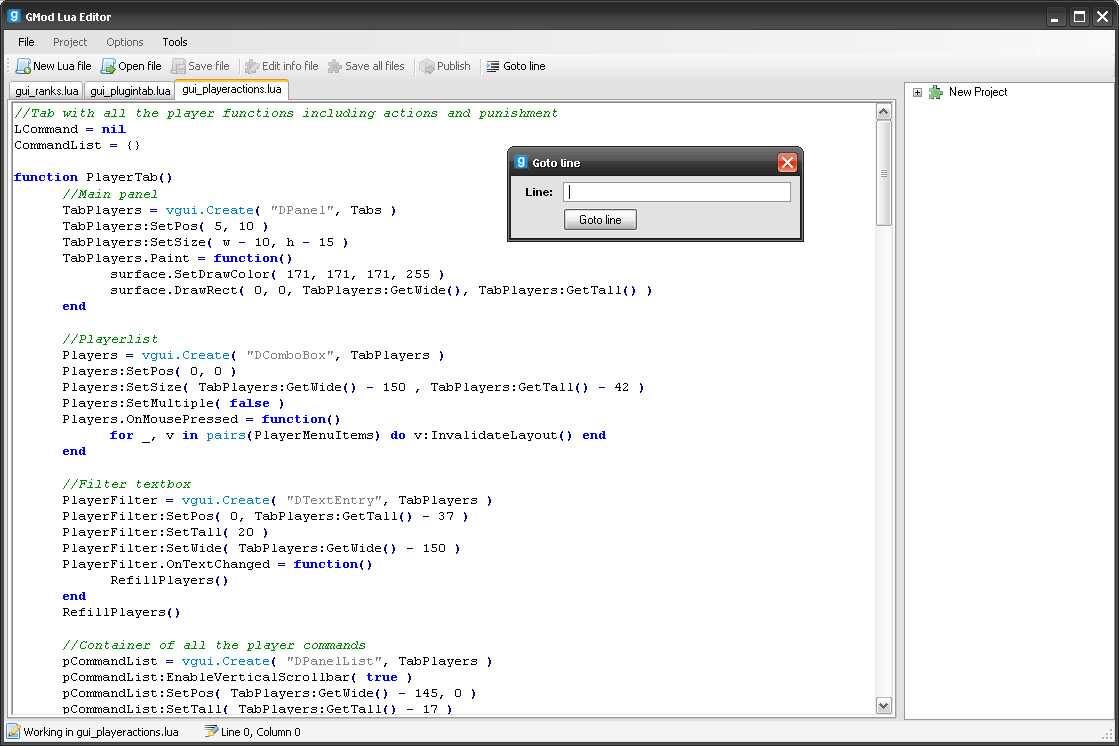Open the Tools menu
1119x746 pixels.
coord(175,42)
